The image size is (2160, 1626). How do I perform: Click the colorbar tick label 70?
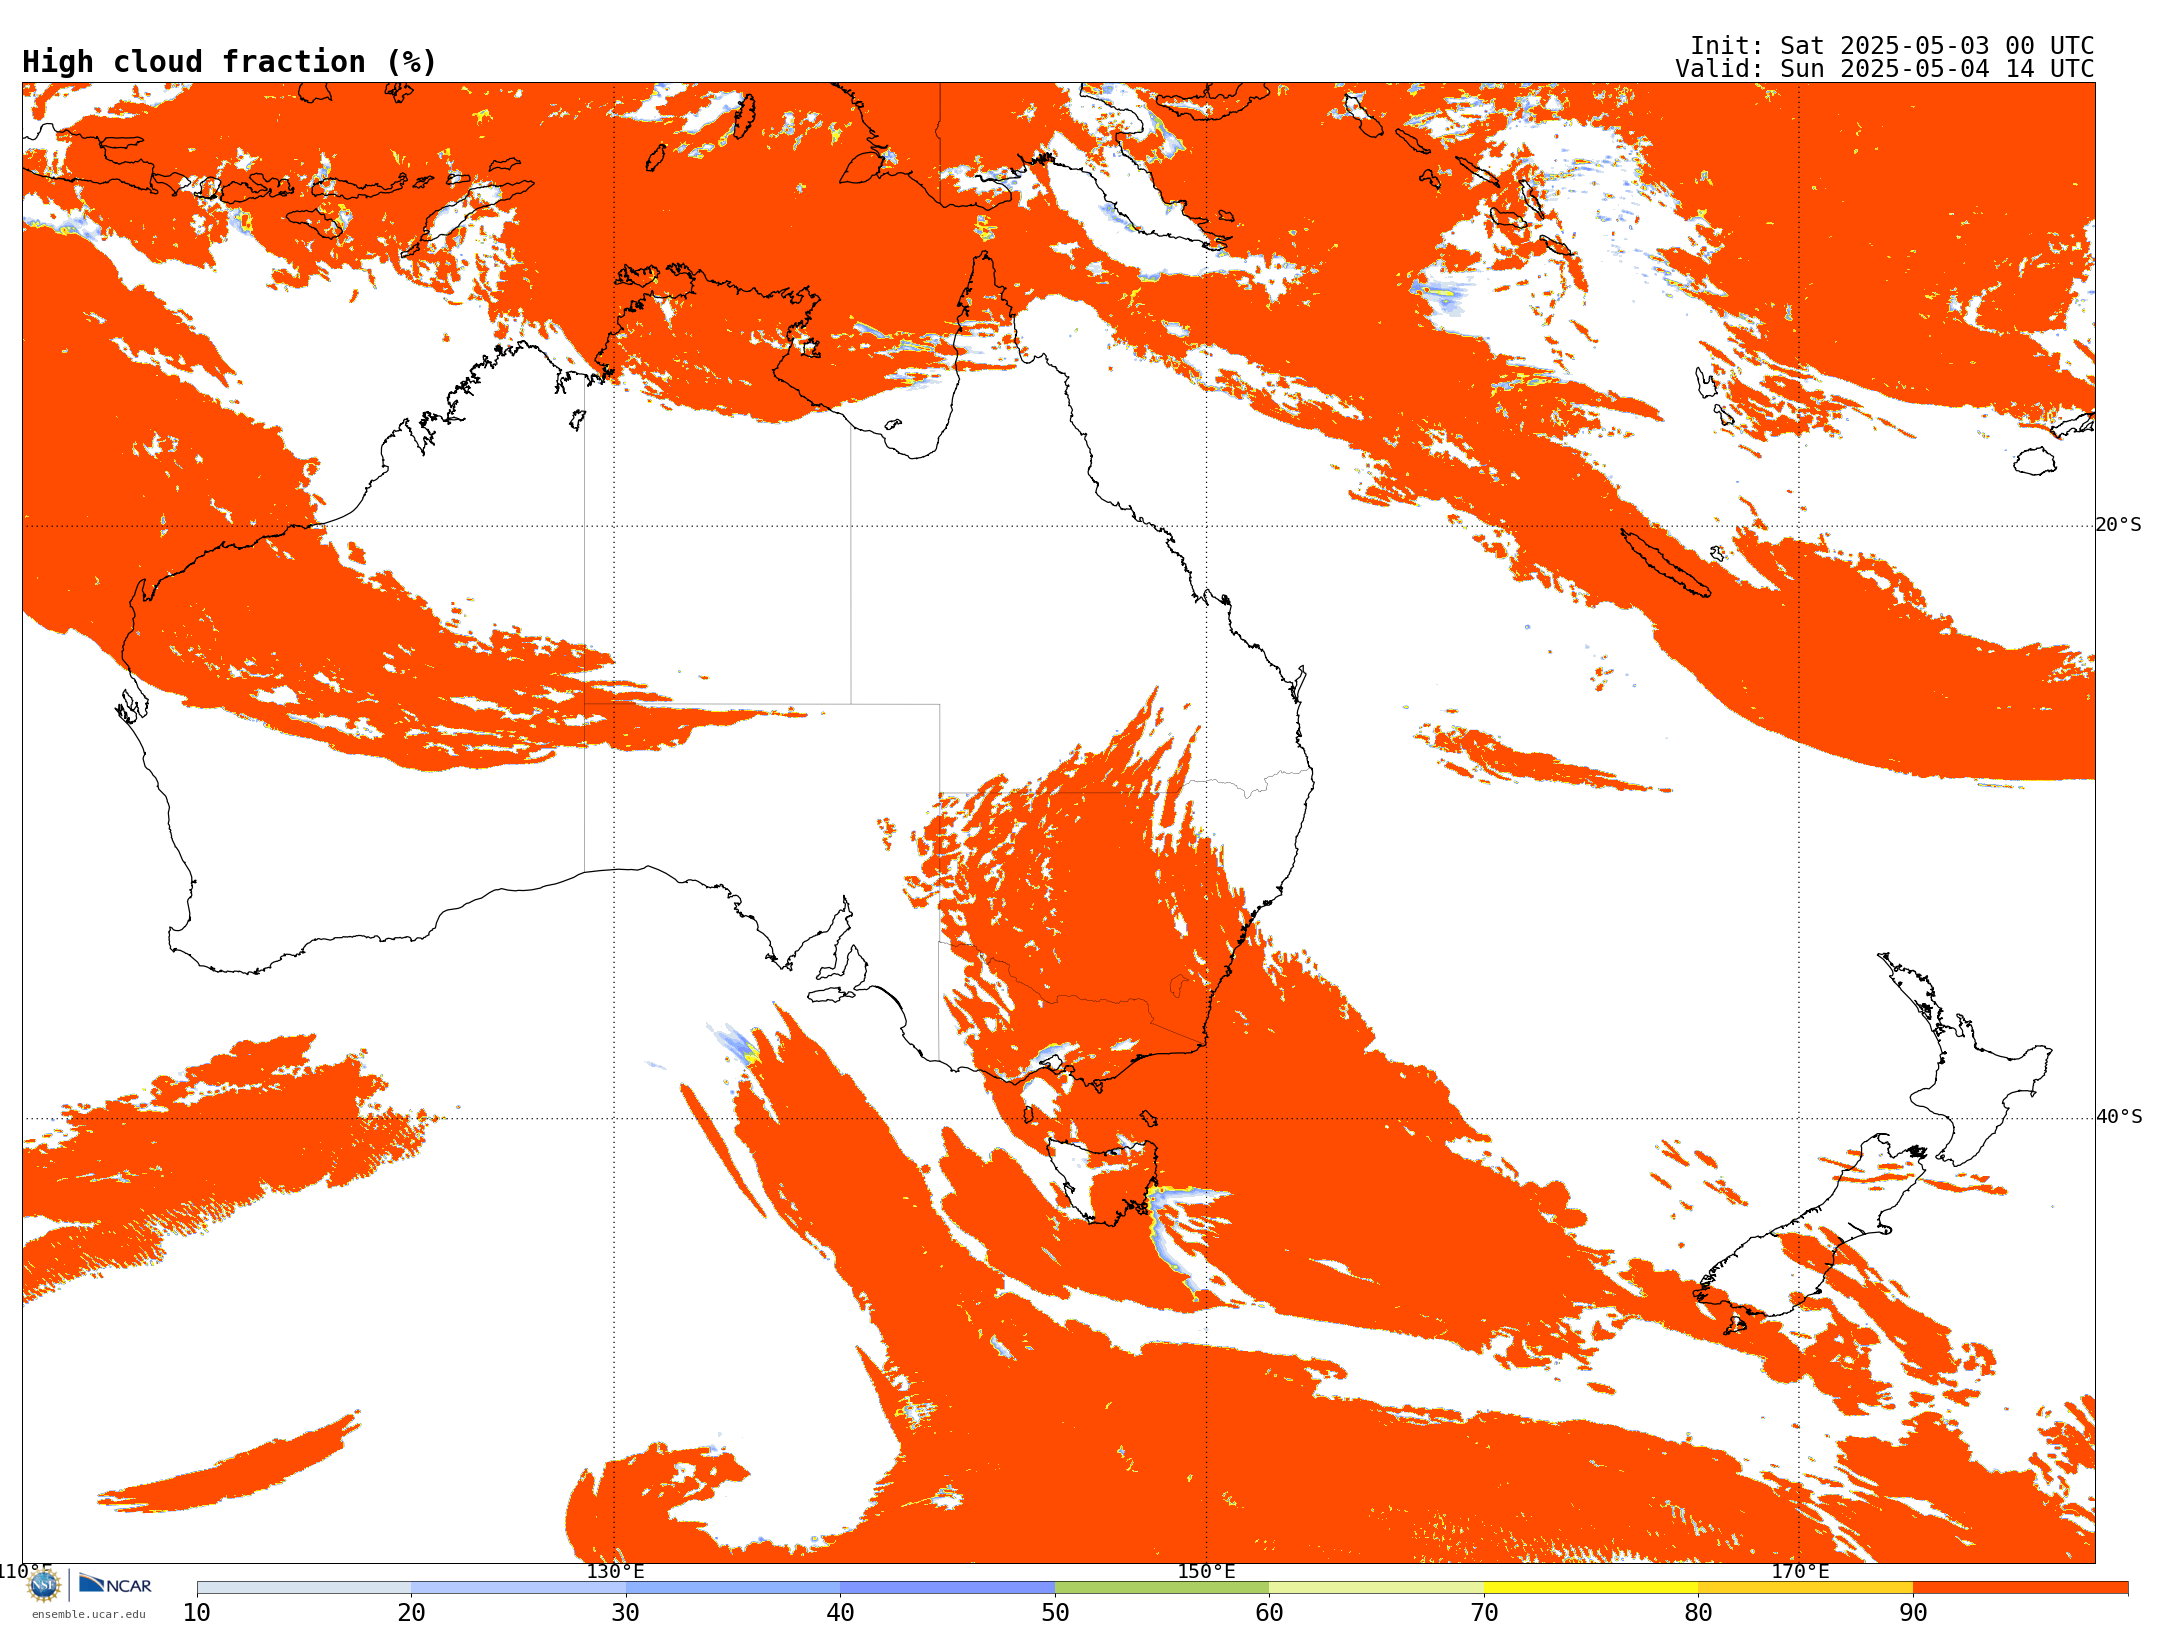tap(1484, 1613)
